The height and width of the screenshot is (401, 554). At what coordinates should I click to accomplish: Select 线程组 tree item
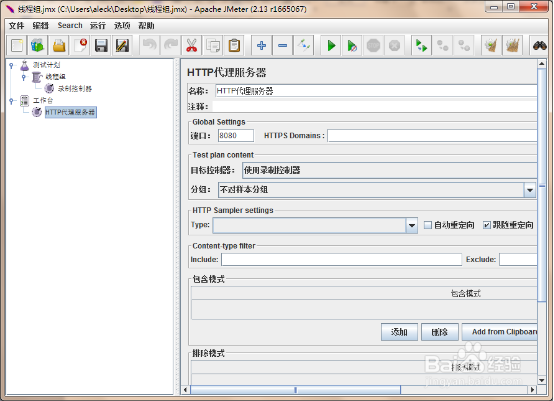click(x=55, y=77)
